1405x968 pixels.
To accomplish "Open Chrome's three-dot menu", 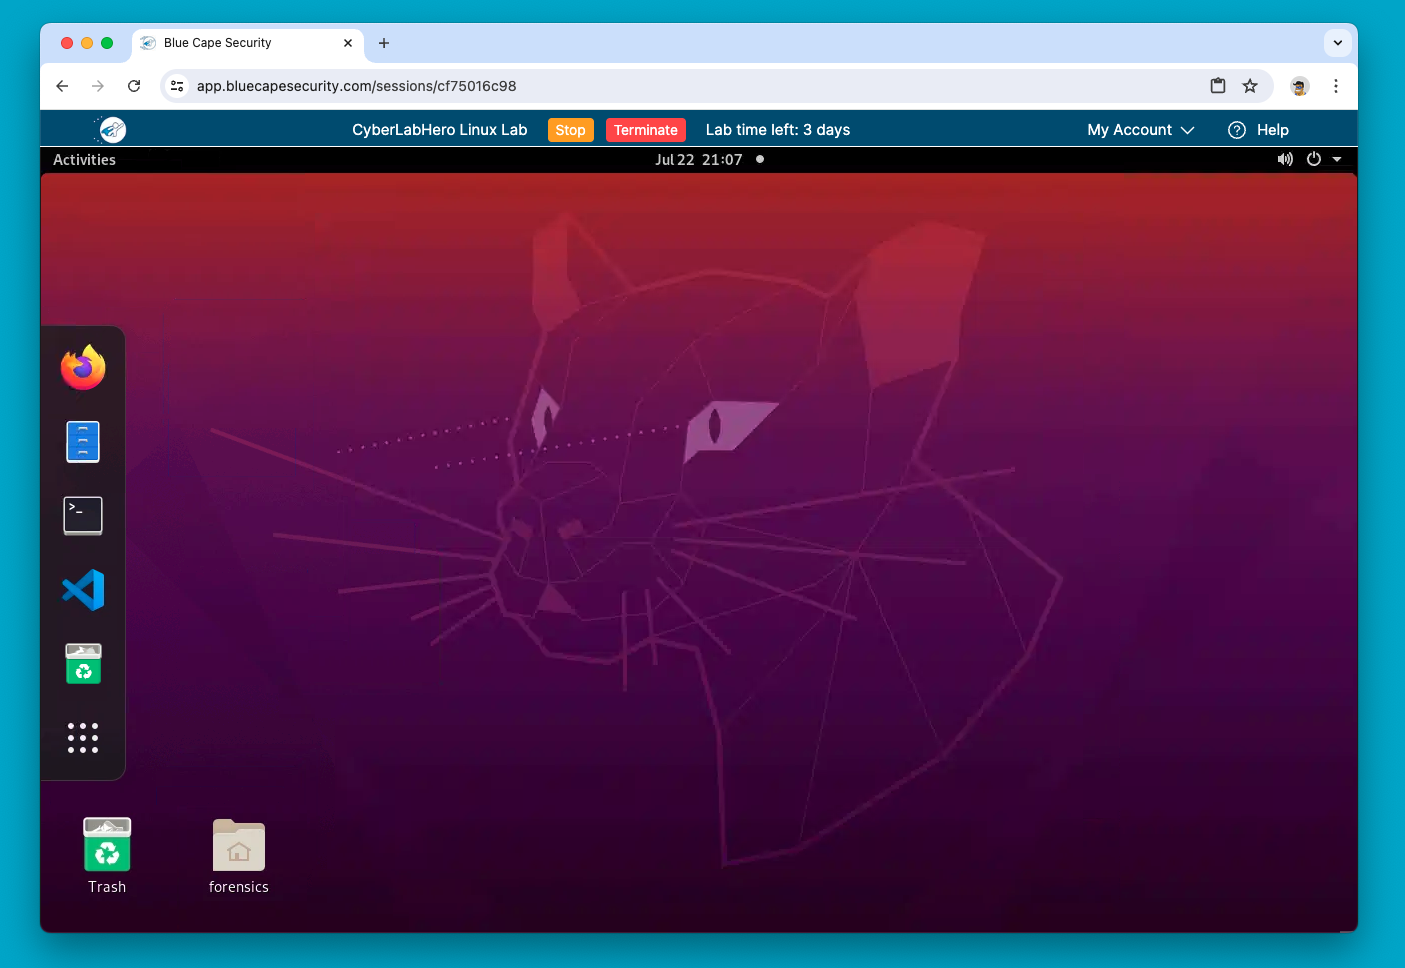I will [1336, 86].
